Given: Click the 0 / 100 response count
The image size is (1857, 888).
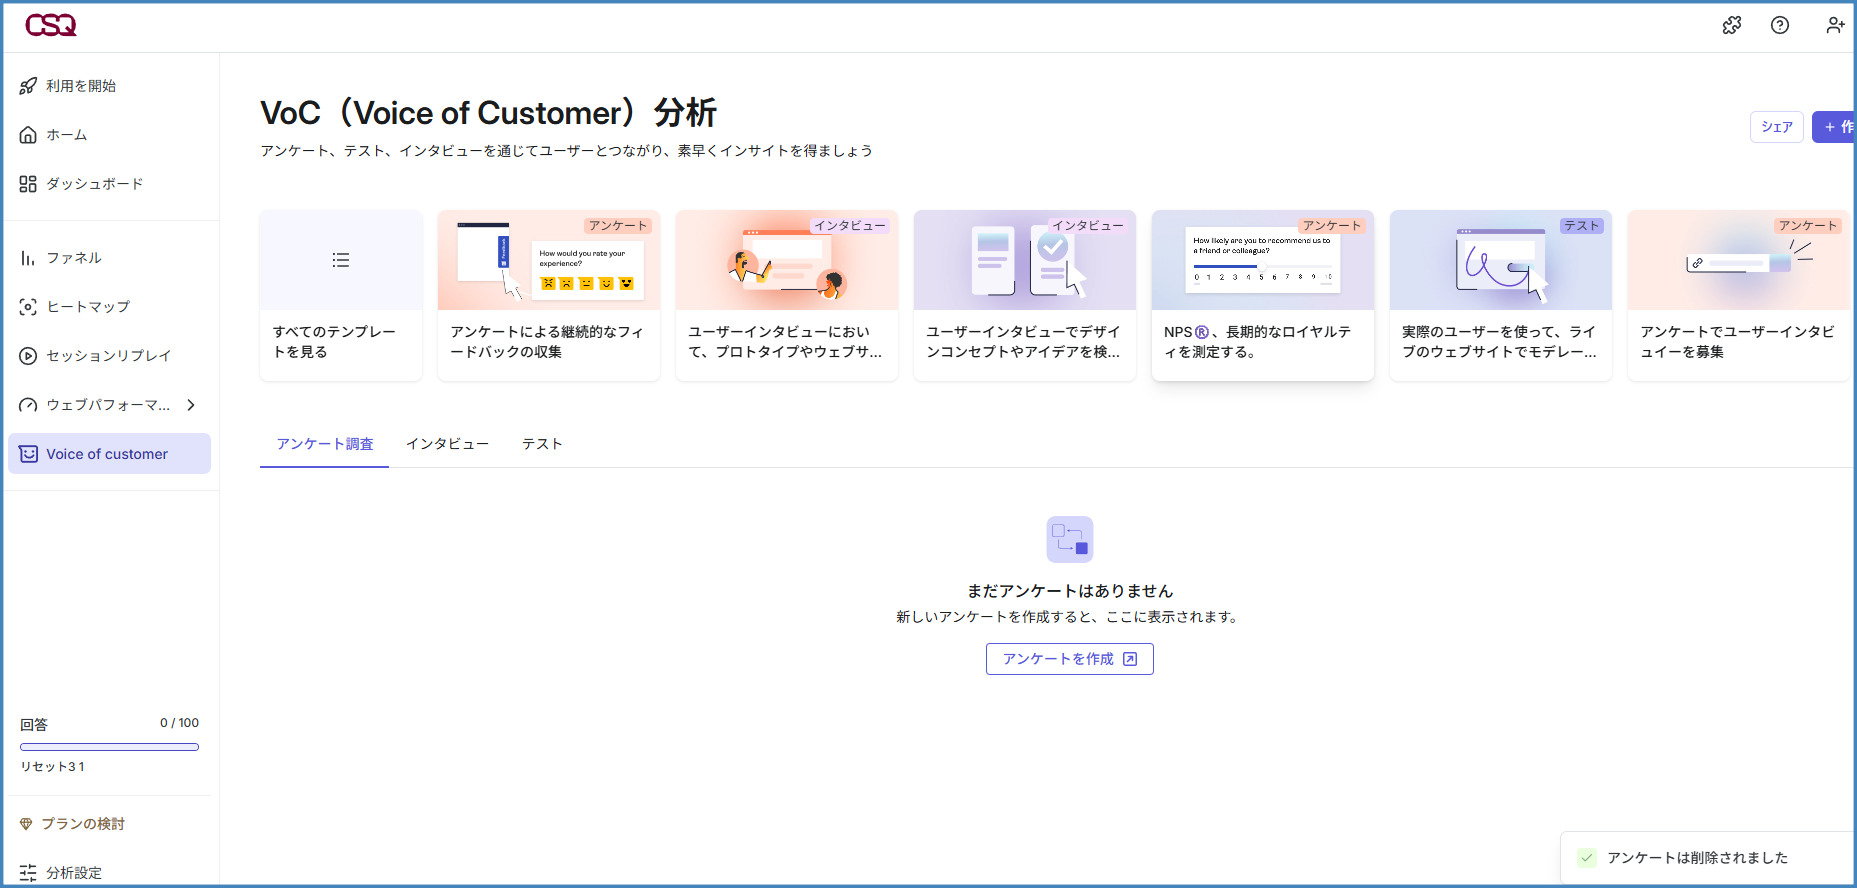Looking at the screenshot, I should (x=179, y=723).
